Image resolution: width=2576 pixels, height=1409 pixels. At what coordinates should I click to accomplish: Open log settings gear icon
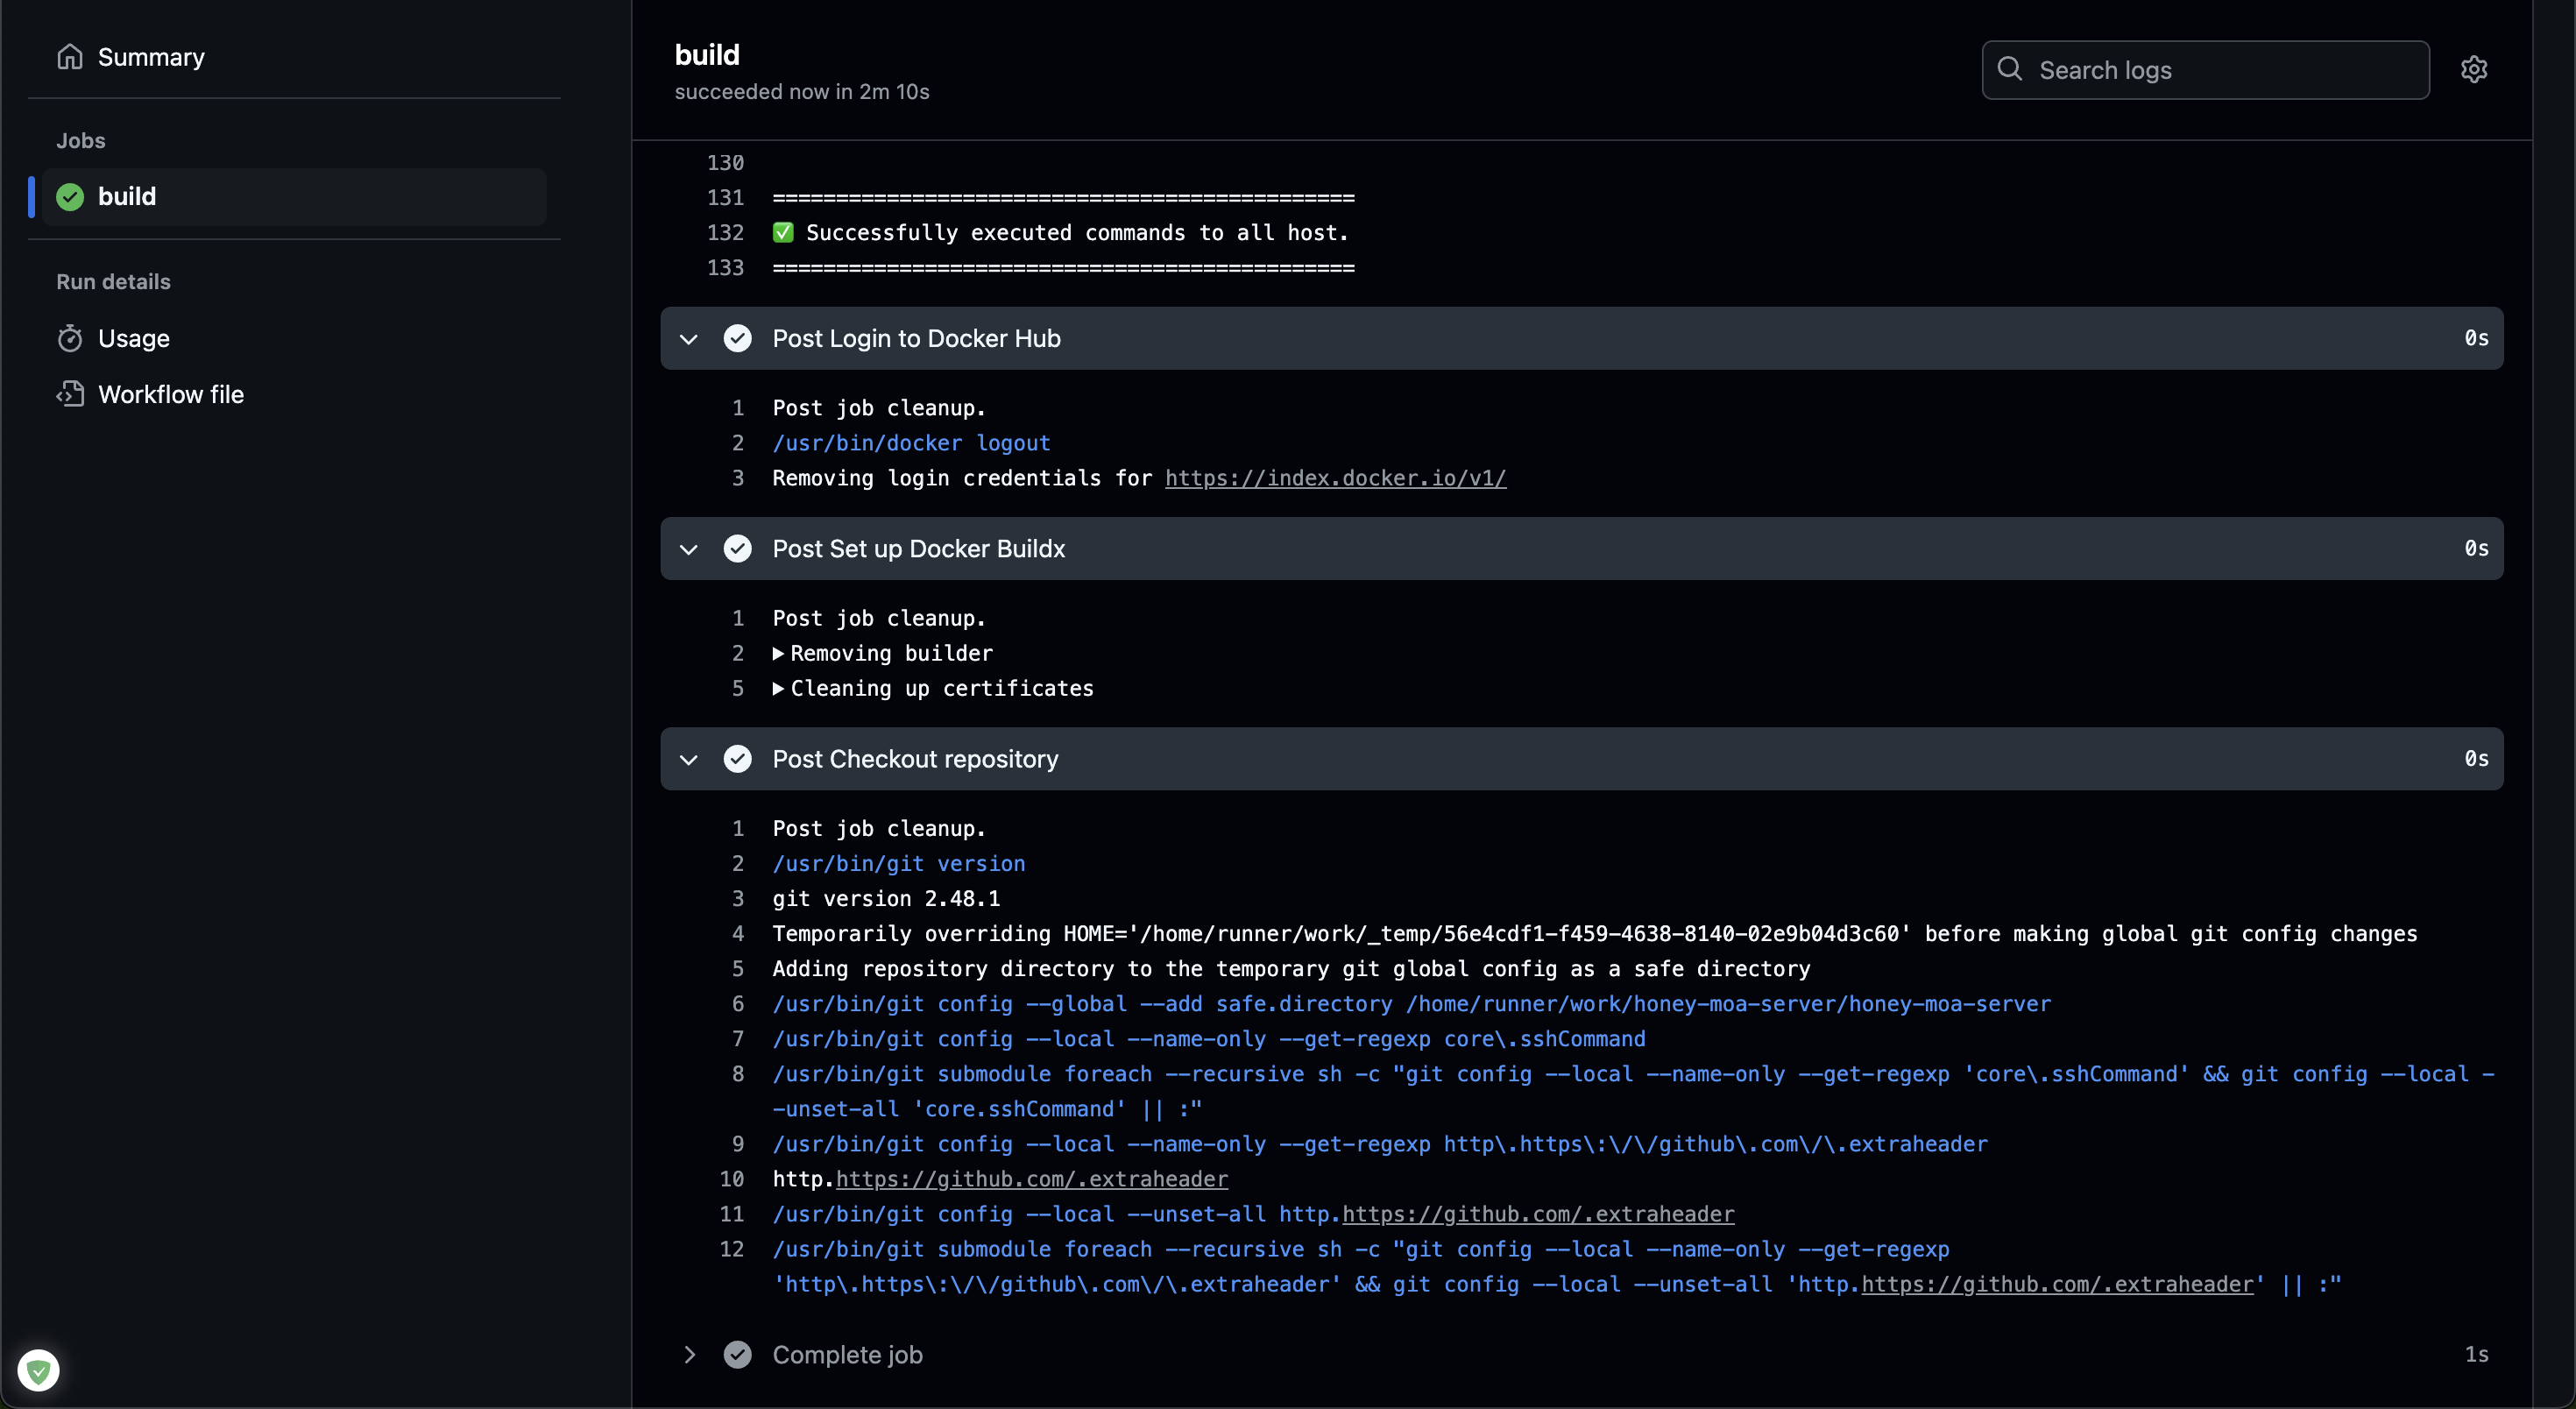point(2474,70)
